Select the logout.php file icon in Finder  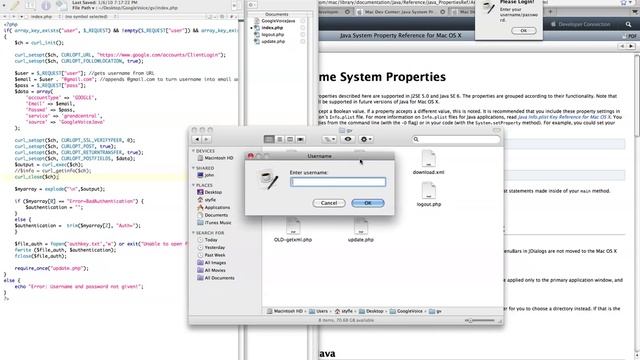click(429, 191)
